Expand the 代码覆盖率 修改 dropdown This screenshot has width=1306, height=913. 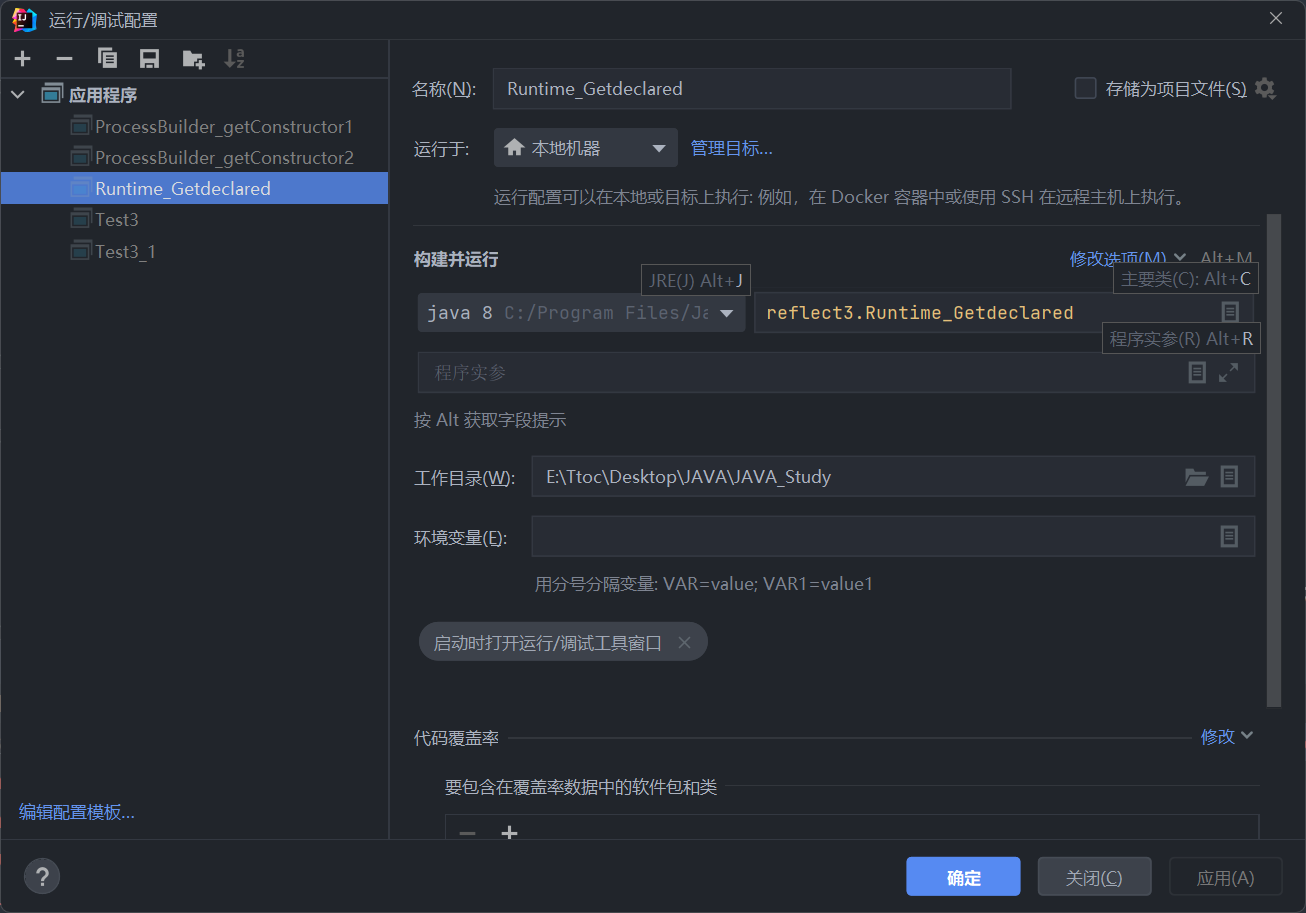tap(1227, 737)
